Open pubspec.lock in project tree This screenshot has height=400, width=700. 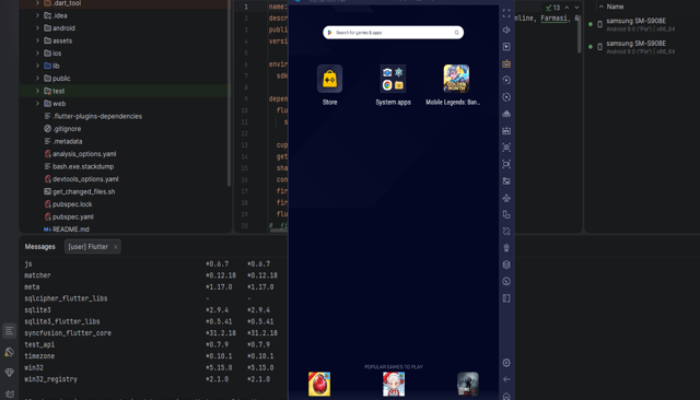tap(72, 204)
